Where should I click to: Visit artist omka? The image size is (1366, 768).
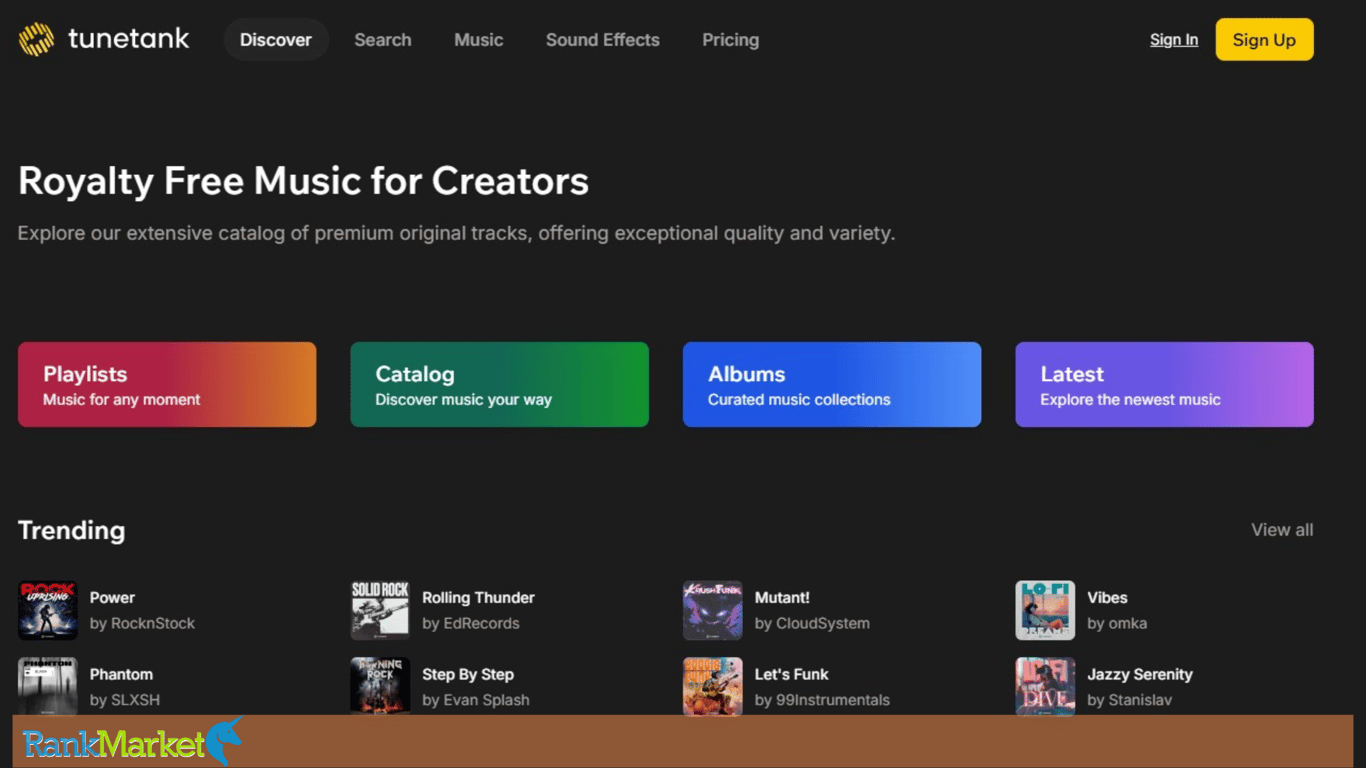coord(1128,623)
